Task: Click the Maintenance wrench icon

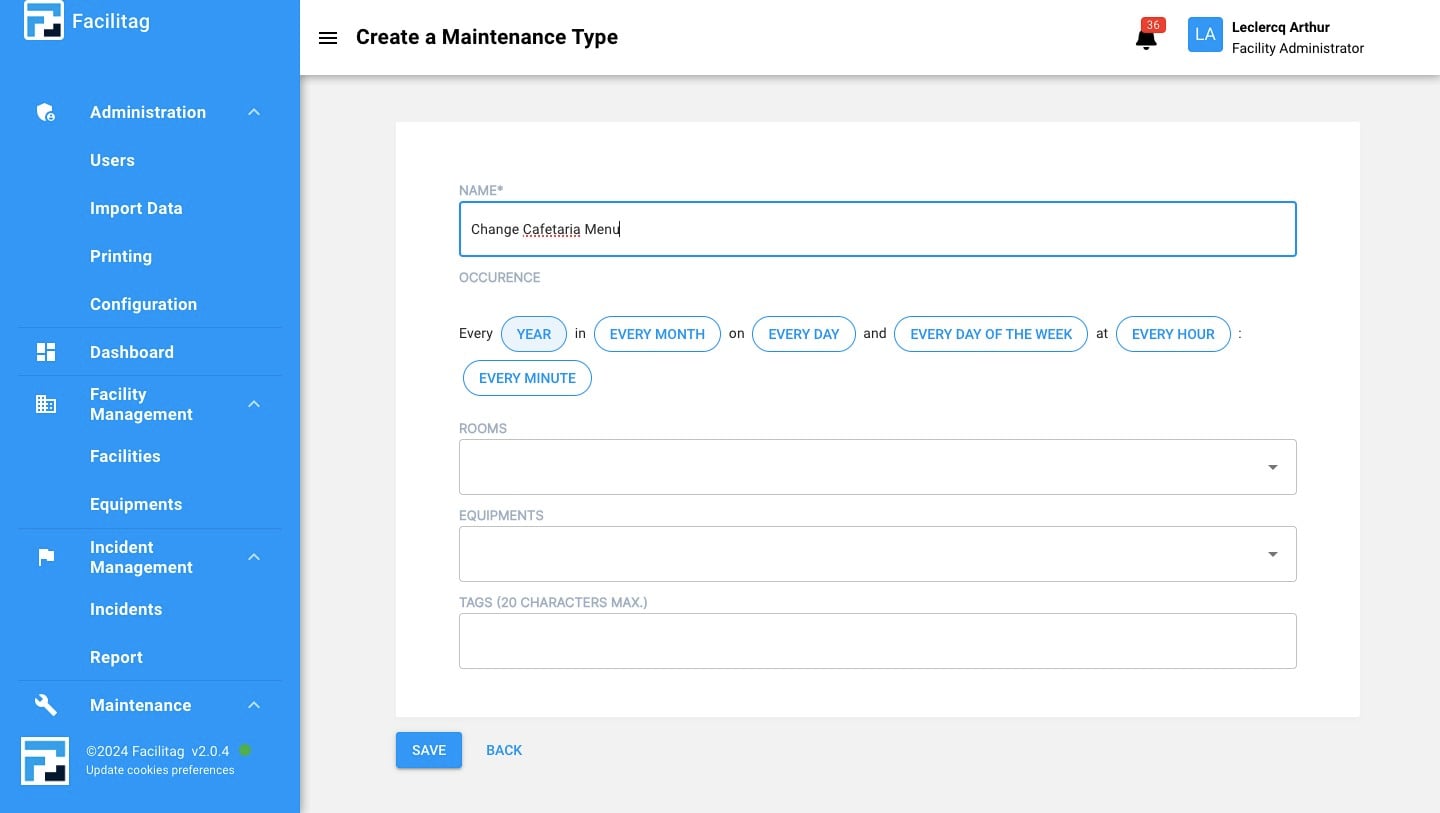Action: [46, 705]
